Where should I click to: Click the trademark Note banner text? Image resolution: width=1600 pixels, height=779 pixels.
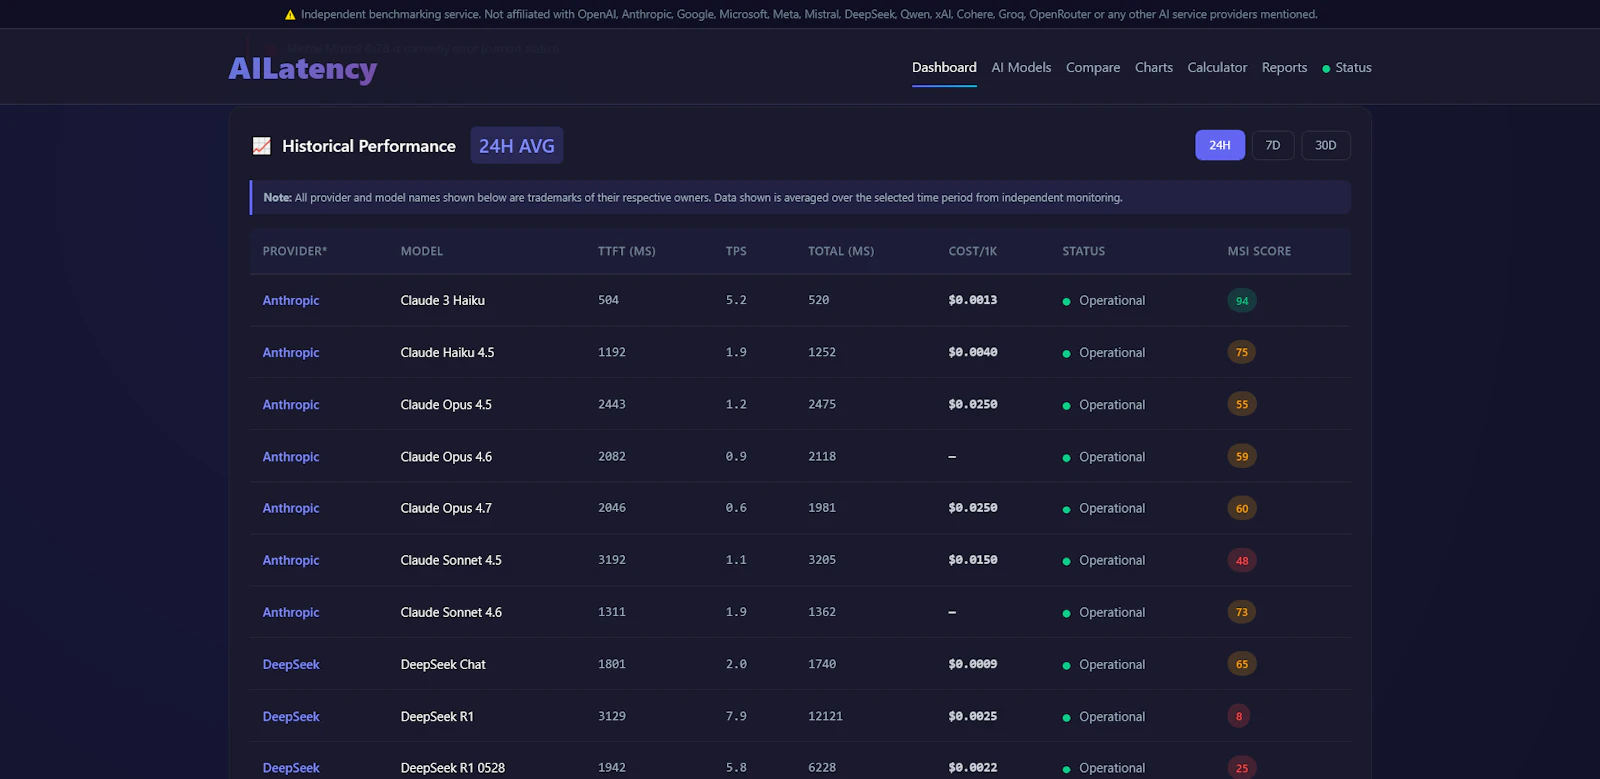click(x=693, y=198)
